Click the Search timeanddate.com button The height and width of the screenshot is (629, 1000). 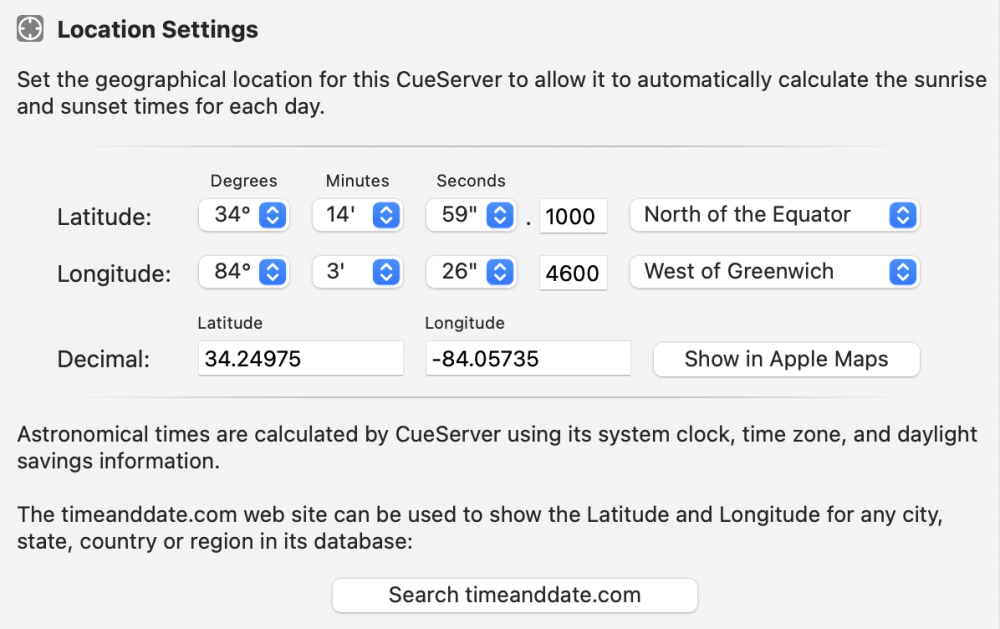pos(514,595)
